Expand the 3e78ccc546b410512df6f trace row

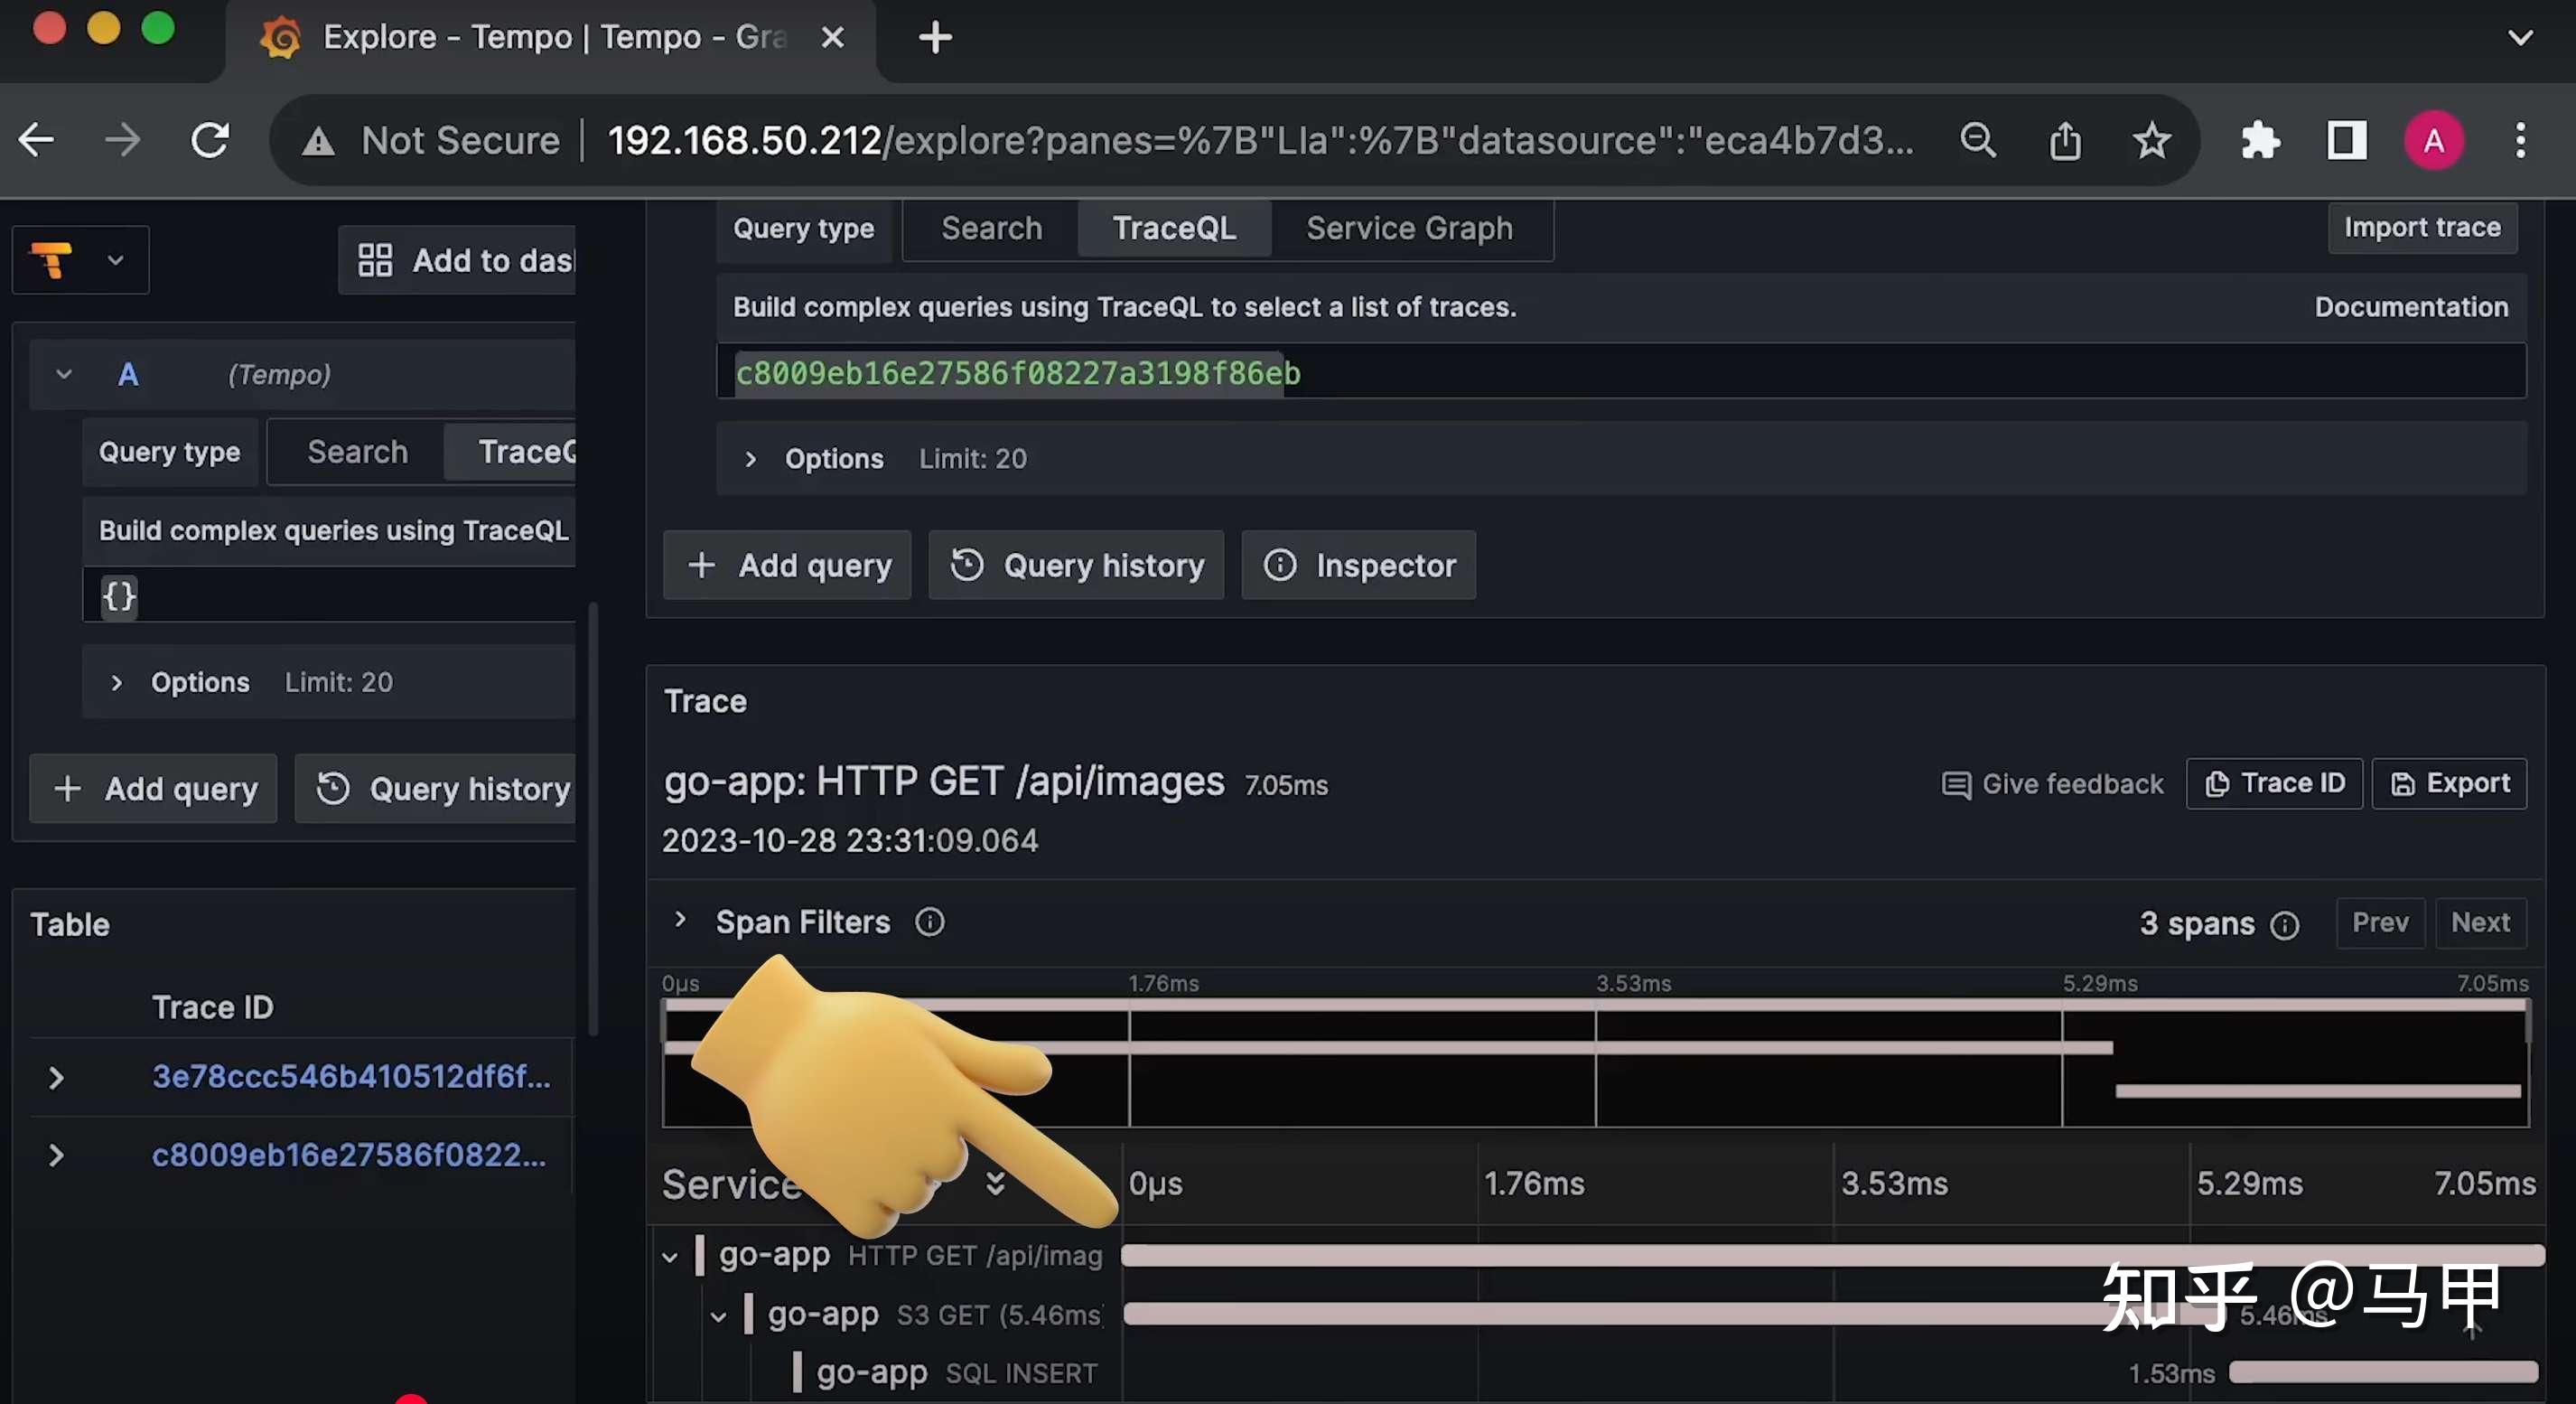pyautogui.click(x=56, y=1078)
